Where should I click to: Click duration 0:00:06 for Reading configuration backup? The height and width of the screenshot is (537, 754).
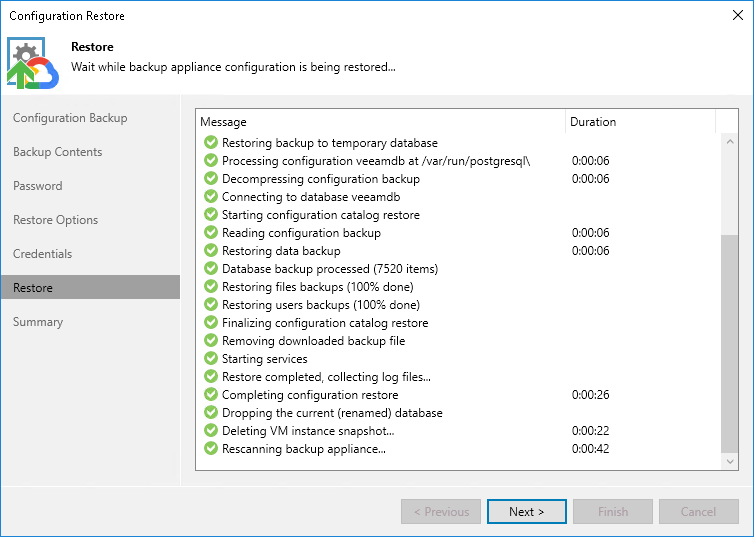click(591, 233)
